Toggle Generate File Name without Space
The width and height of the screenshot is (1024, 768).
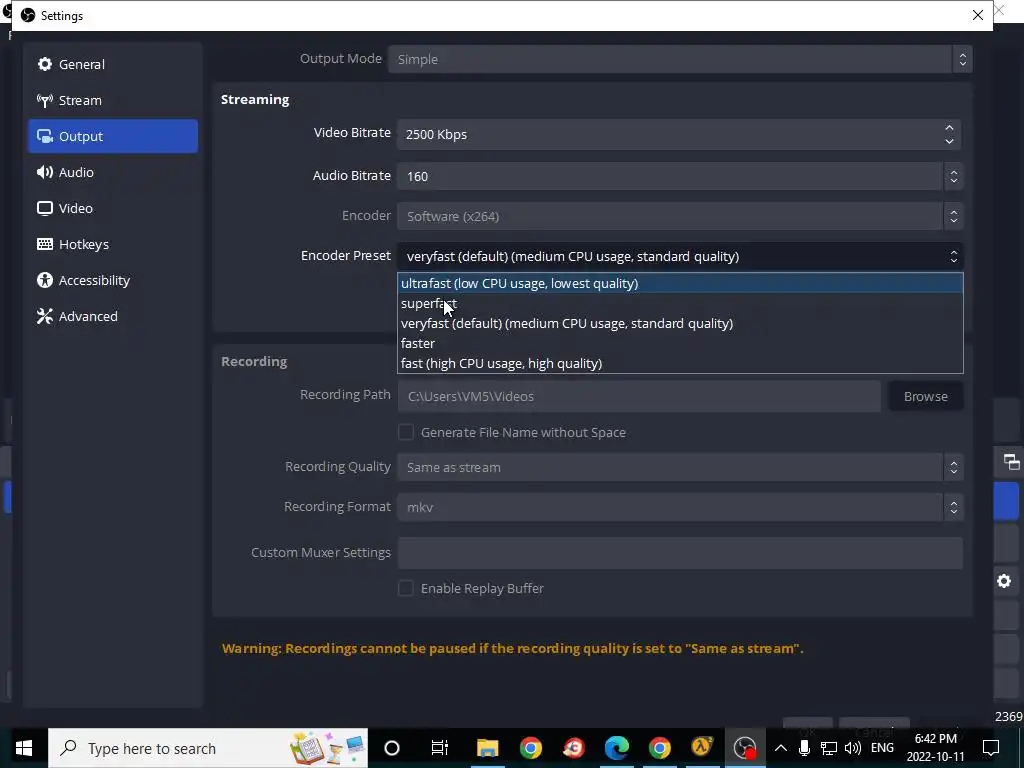coord(406,432)
